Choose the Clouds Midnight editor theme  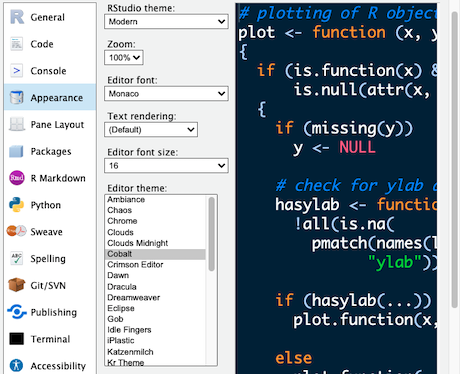coord(155,243)
